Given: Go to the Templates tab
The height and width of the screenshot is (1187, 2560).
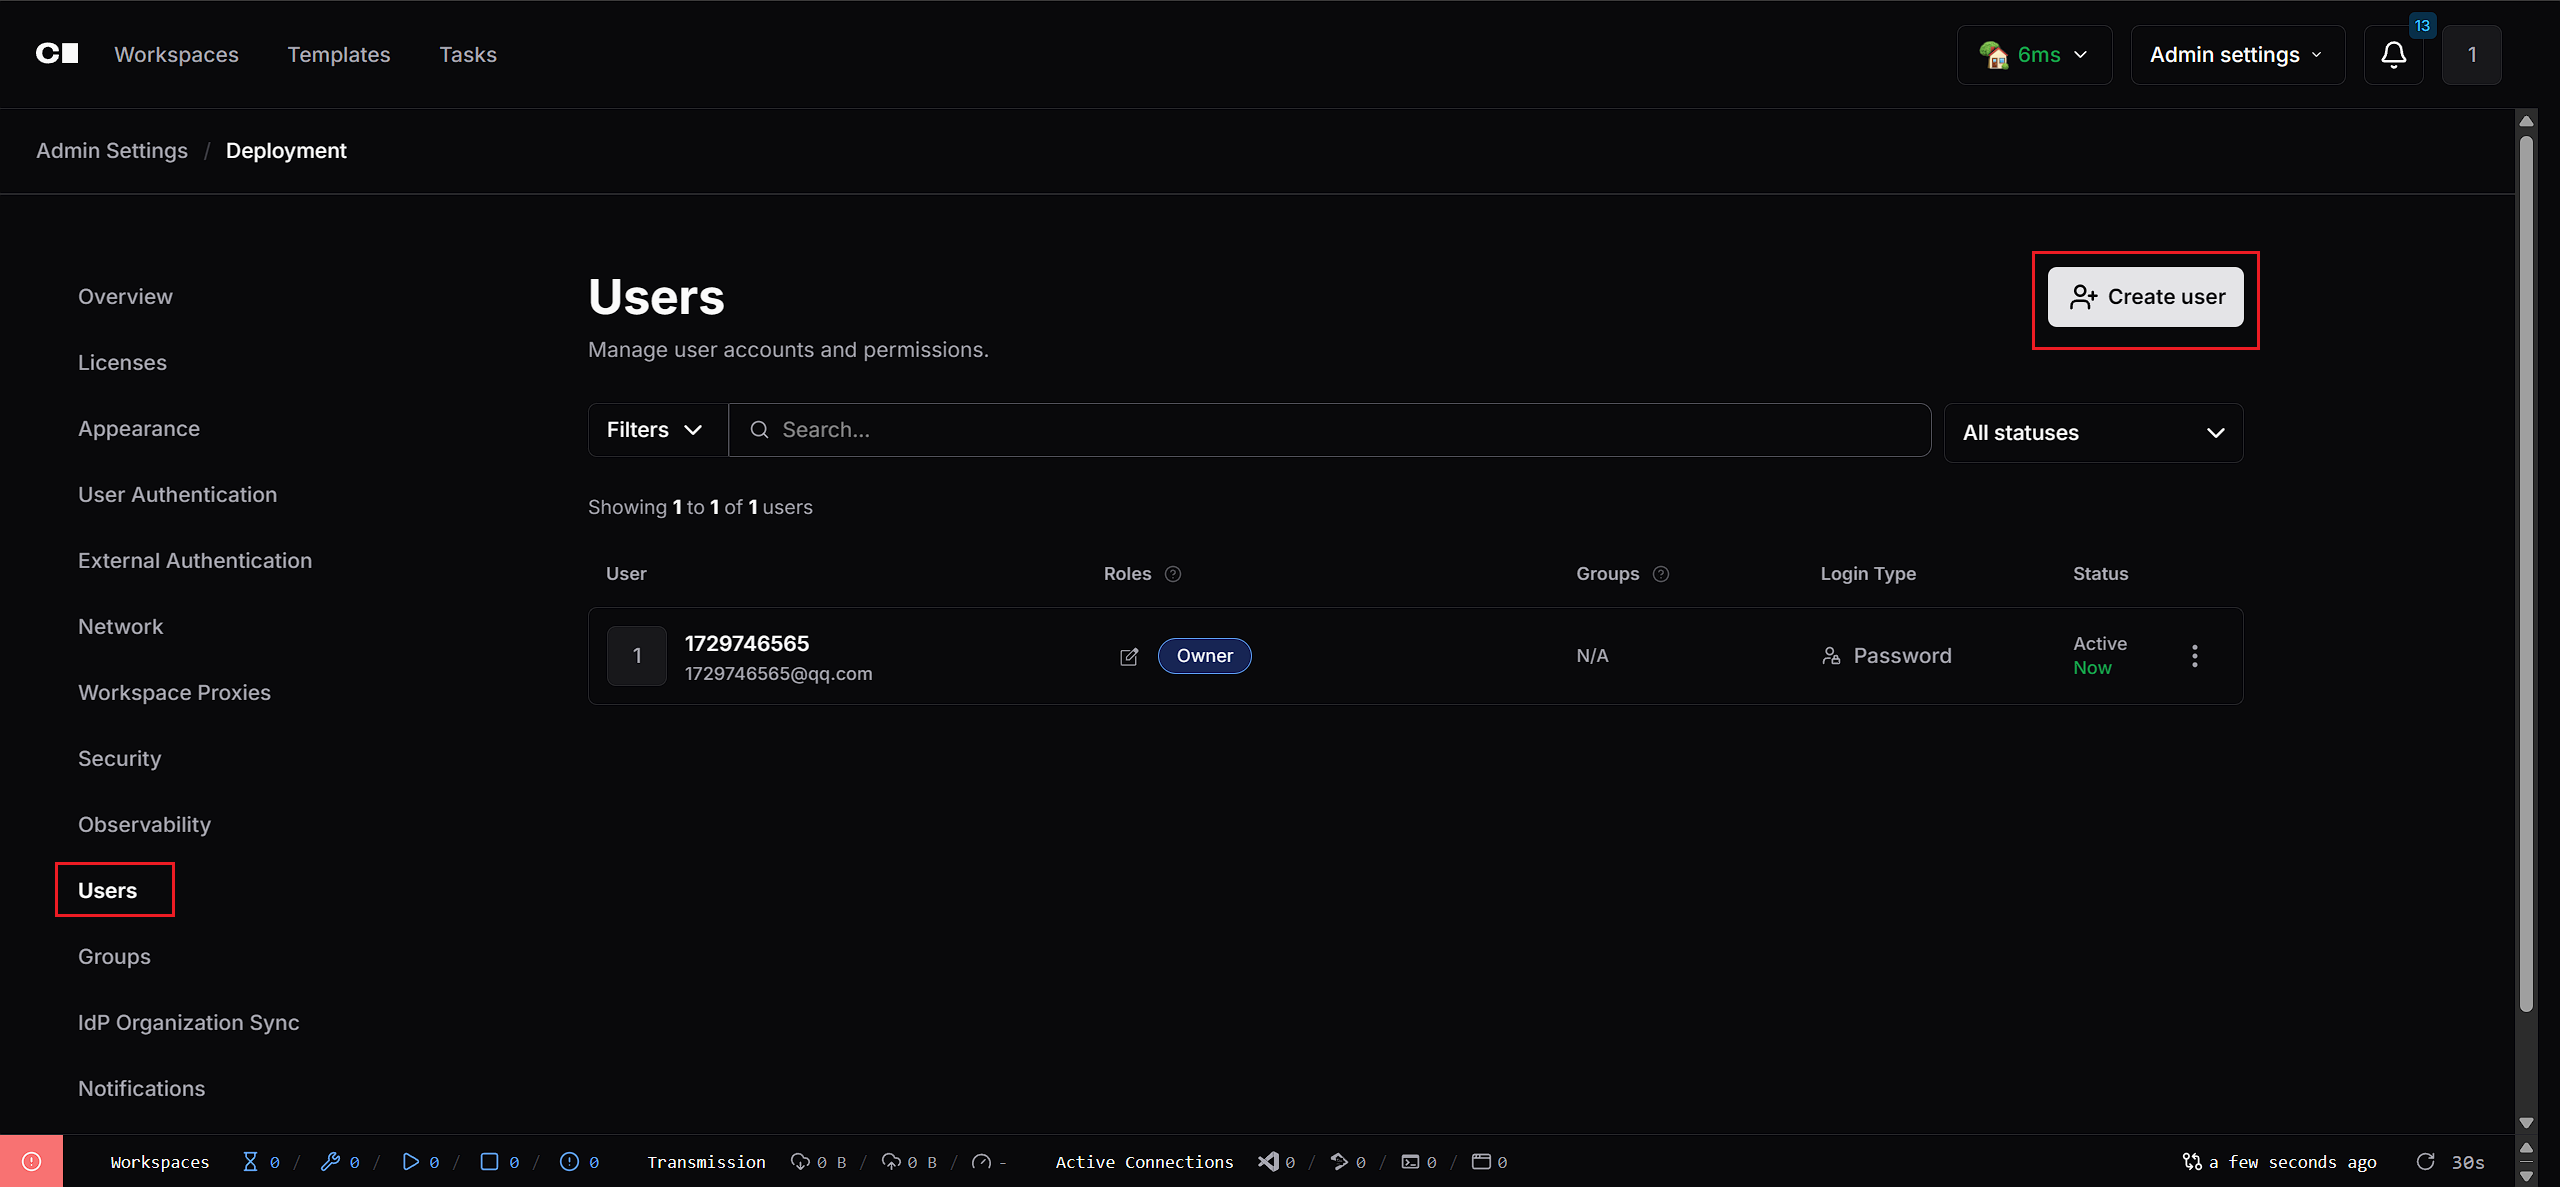Looking at the screenshot, I should click(x=339, y=55).
